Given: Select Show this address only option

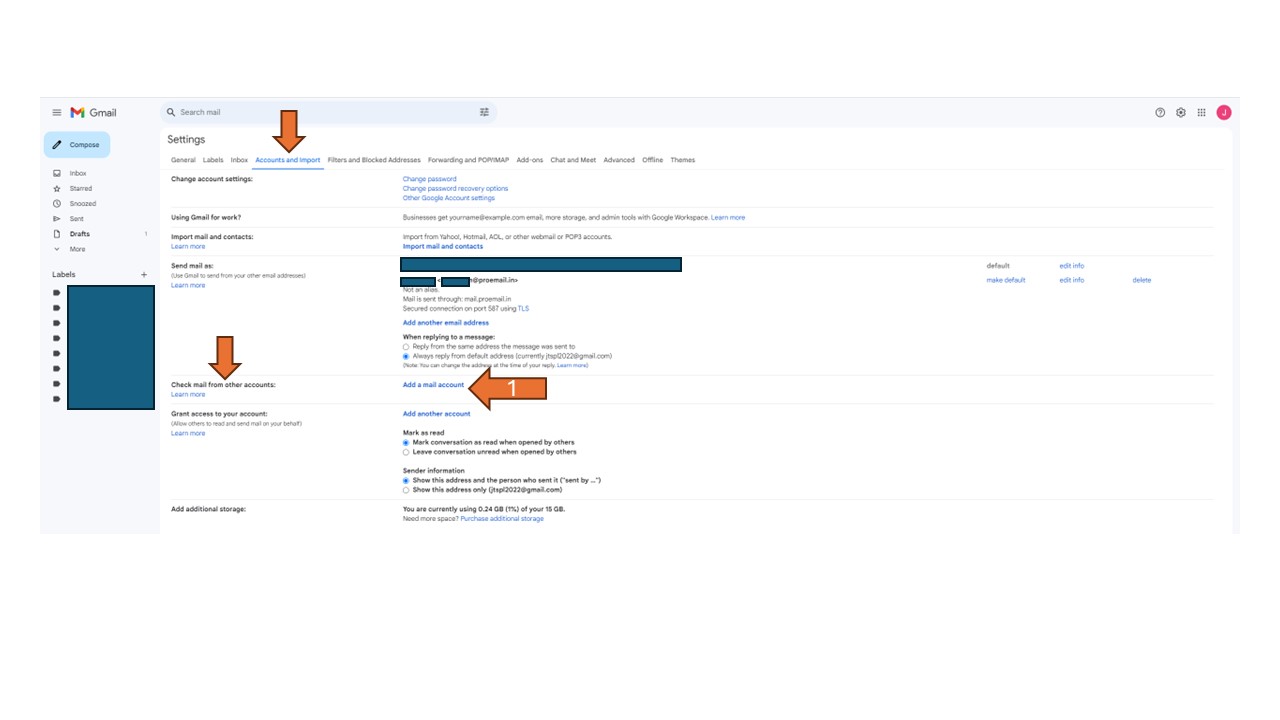Looking at the screenshot, I should click(x=406, y=490).
